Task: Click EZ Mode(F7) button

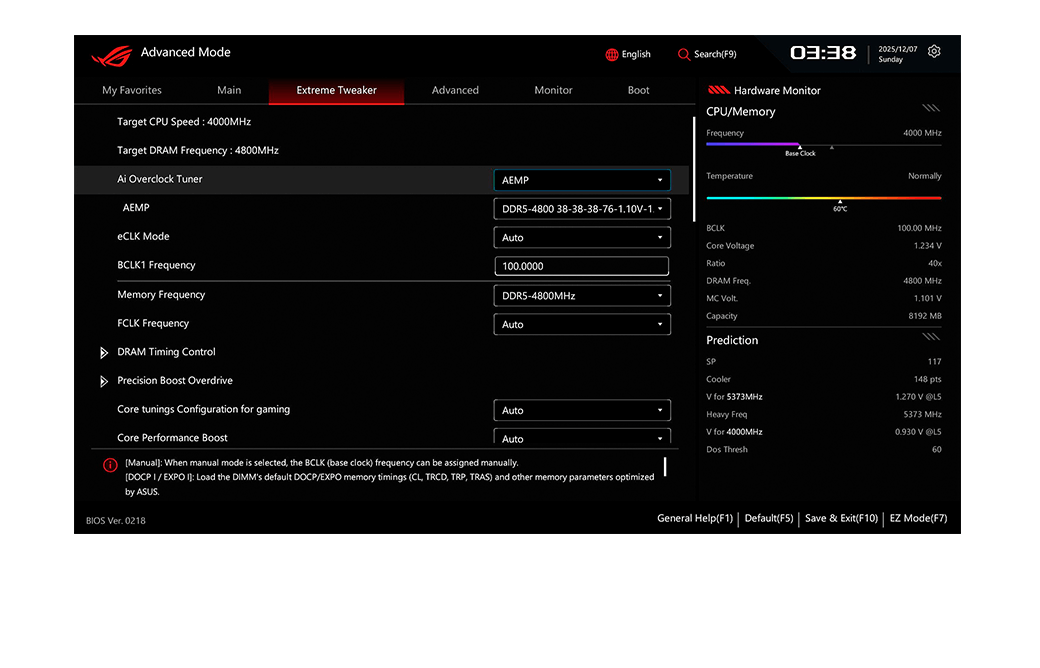Action: tap(918, 518)
